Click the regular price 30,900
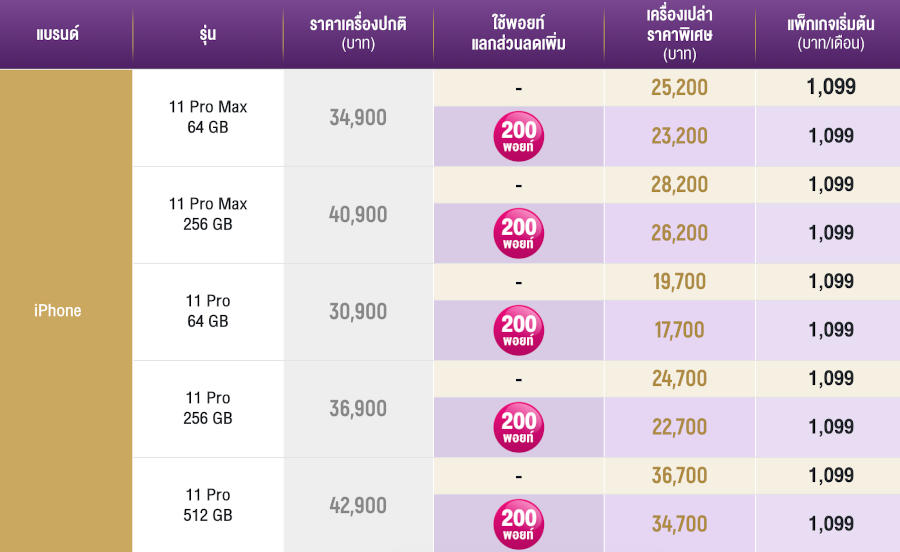The width and height of the screenshot is (900, 552). 358,311
